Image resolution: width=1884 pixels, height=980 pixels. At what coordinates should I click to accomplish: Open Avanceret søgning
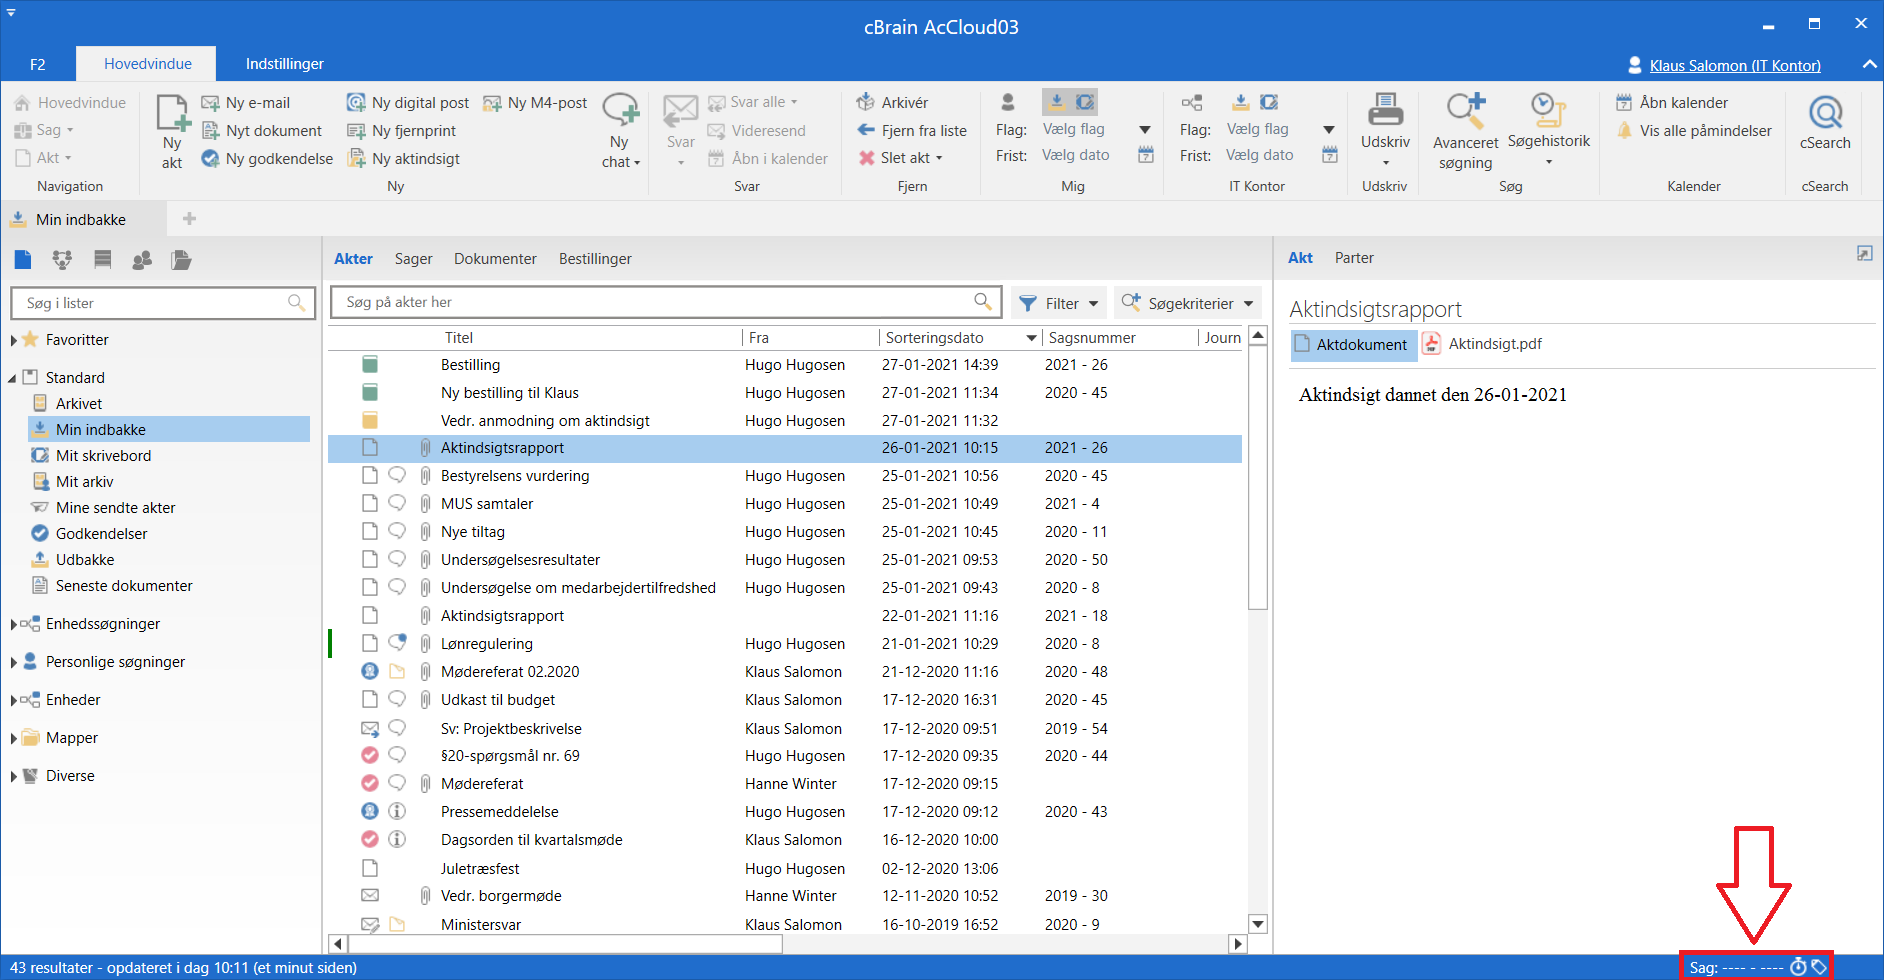1466,132
